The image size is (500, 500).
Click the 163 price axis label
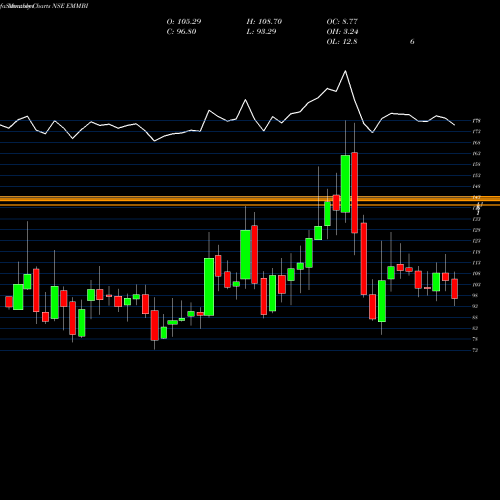[476, 154]
